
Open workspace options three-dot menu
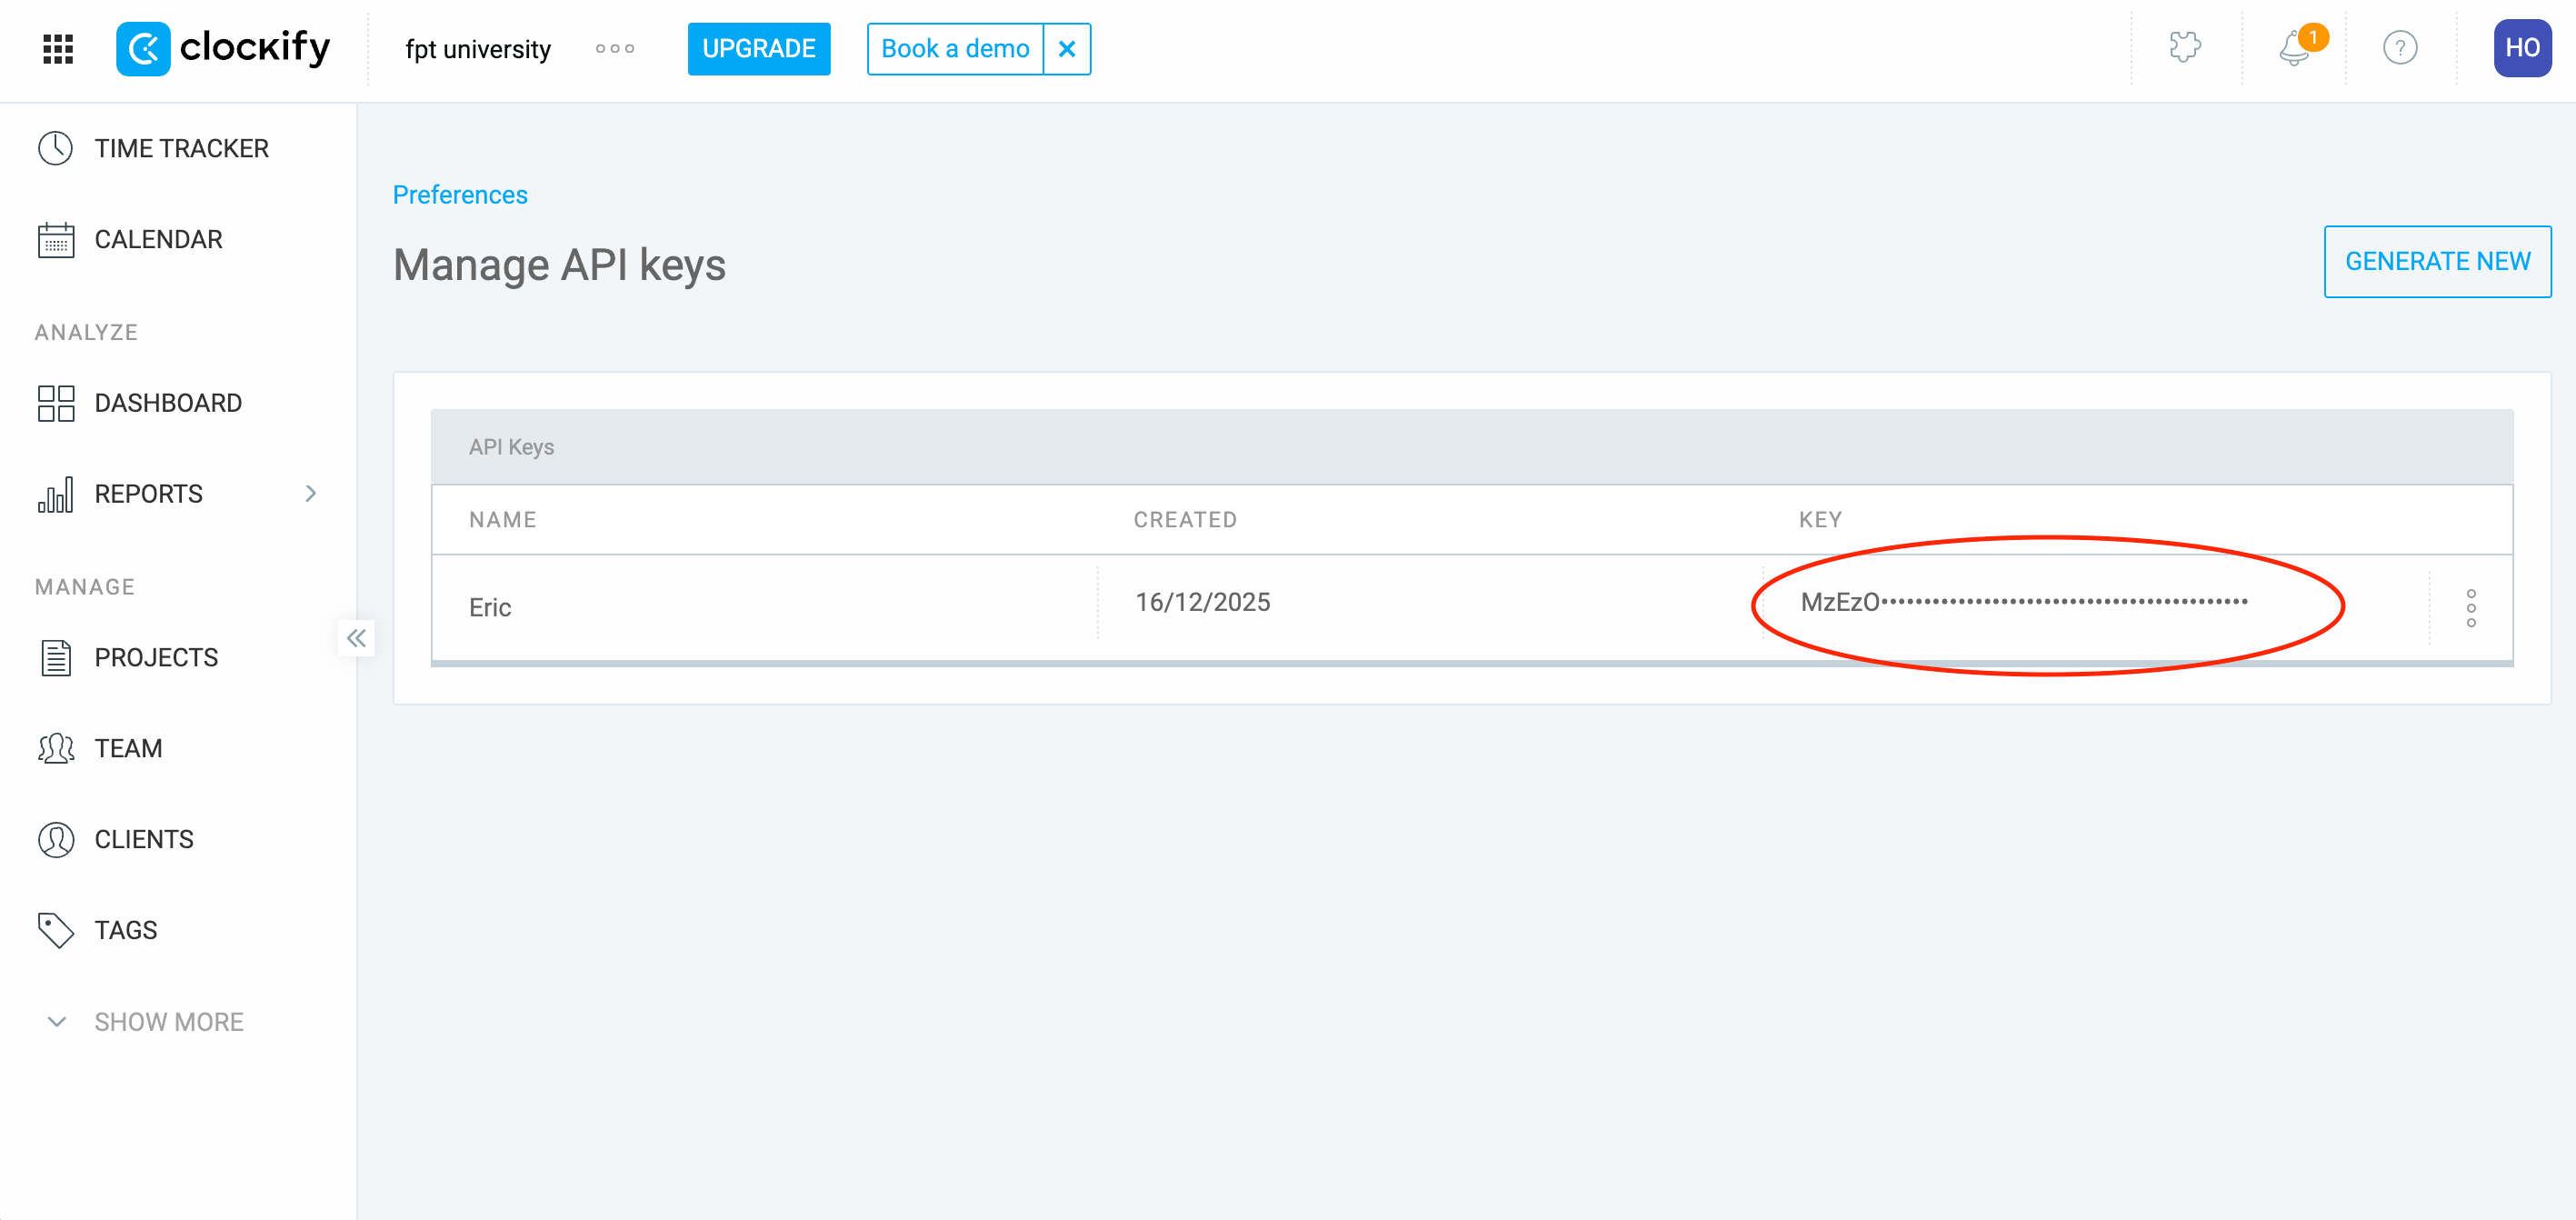[x=615, y=49]
